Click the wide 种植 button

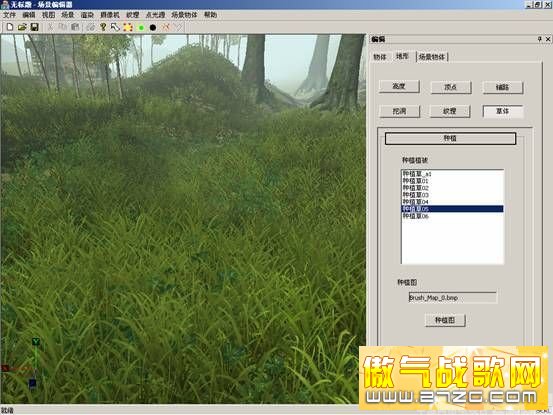pyautogui.click(x=450, y=138)
